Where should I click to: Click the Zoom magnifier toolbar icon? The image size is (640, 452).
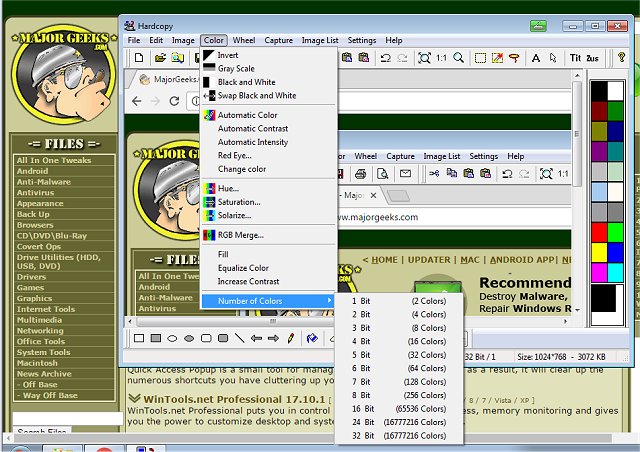458,58
